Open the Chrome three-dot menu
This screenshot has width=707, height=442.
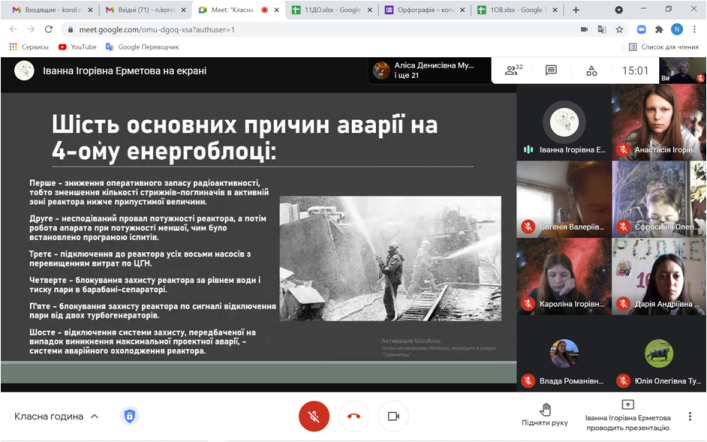694,29
